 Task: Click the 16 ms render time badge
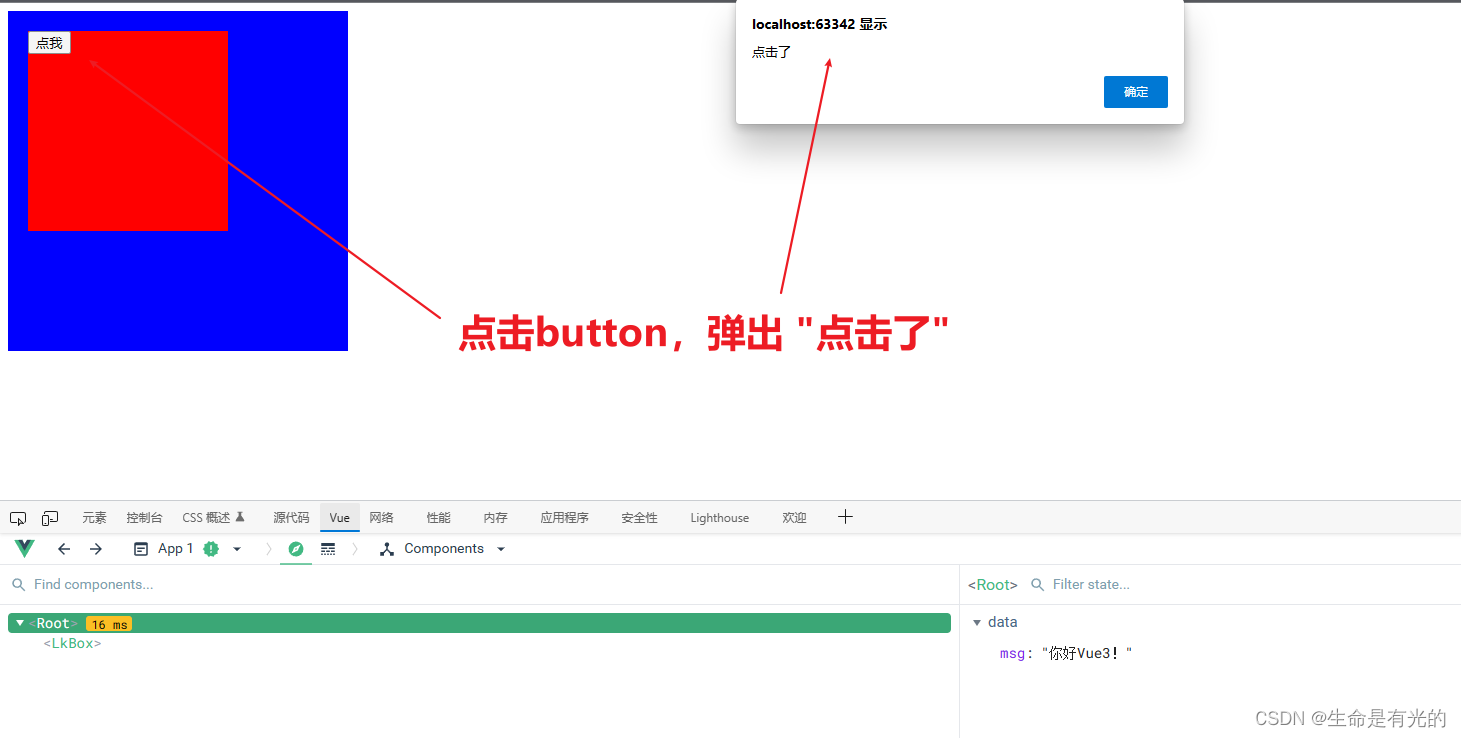[x=109, y=624]
